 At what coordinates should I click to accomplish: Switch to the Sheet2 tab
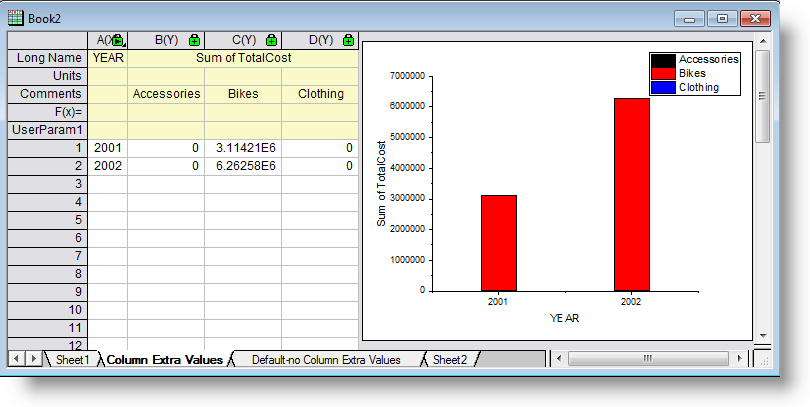pos(449,359)
